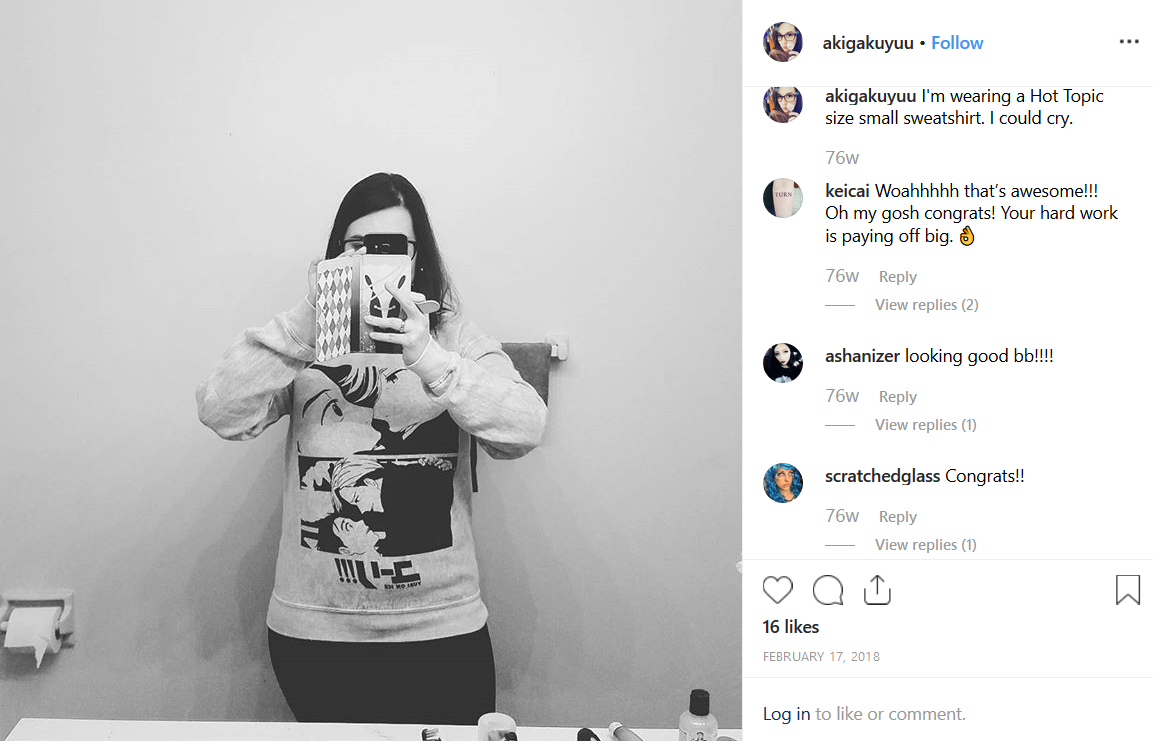Image resolution: width=1153 pixels, height=741 pixels.
Task: Click the Log in link
Action: pos(786,714)
